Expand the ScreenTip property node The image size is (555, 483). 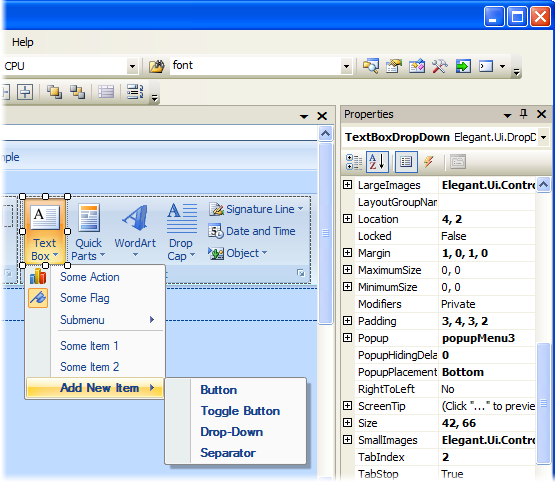click(x=348, y=406)
